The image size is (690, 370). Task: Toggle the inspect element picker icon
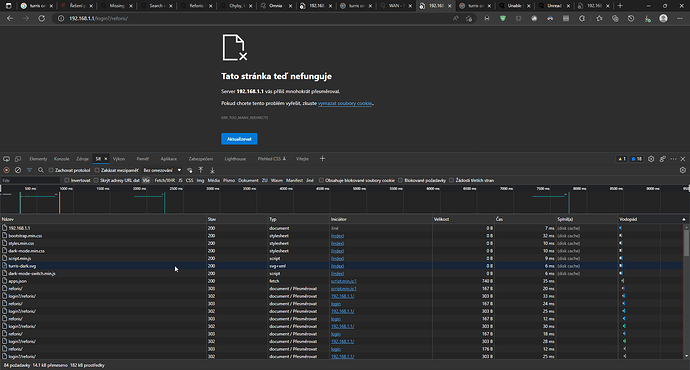[x=7, y=159]
